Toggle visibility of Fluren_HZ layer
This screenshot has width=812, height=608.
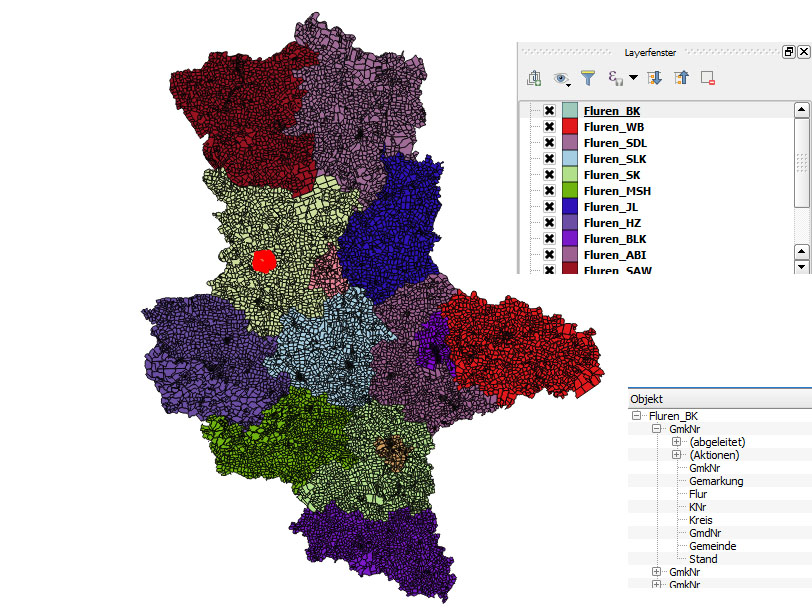point(549,223)
